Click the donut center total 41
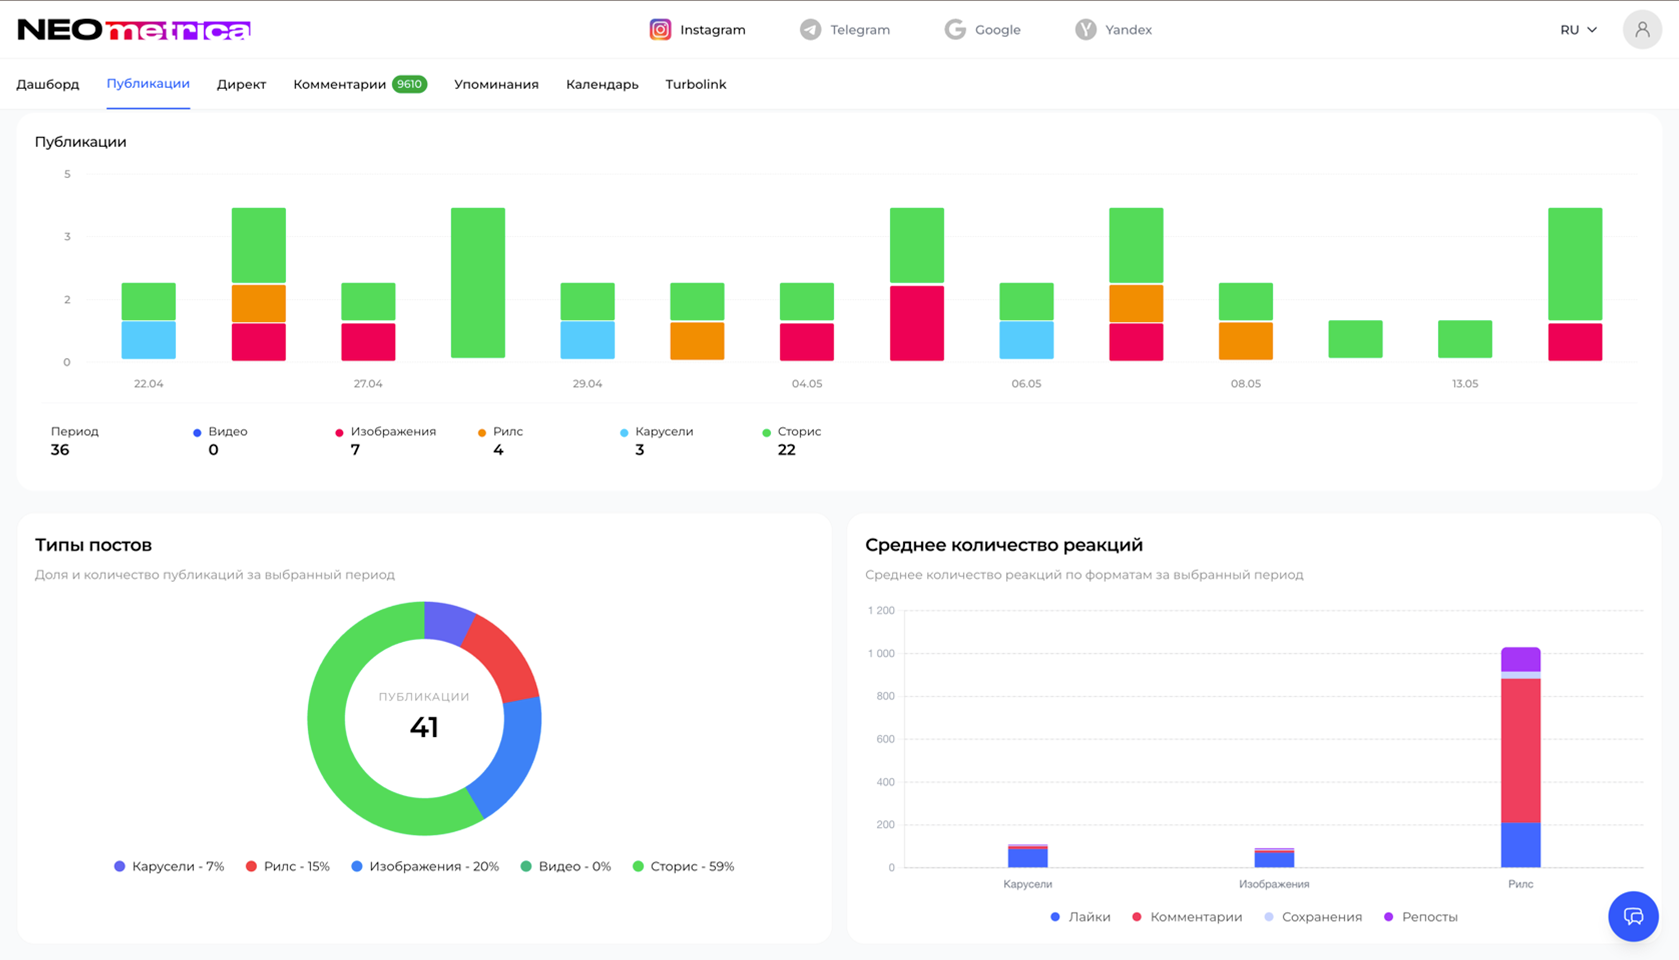Screen dimensions: 1679x960 [424, 727]
